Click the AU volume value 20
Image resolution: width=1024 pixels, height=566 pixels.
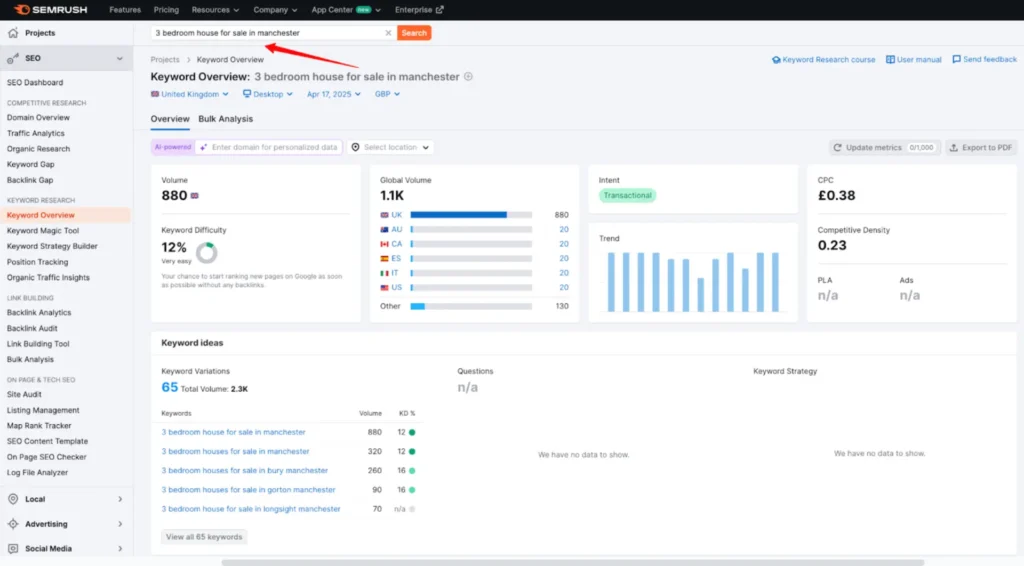click(x=564, y=230)
